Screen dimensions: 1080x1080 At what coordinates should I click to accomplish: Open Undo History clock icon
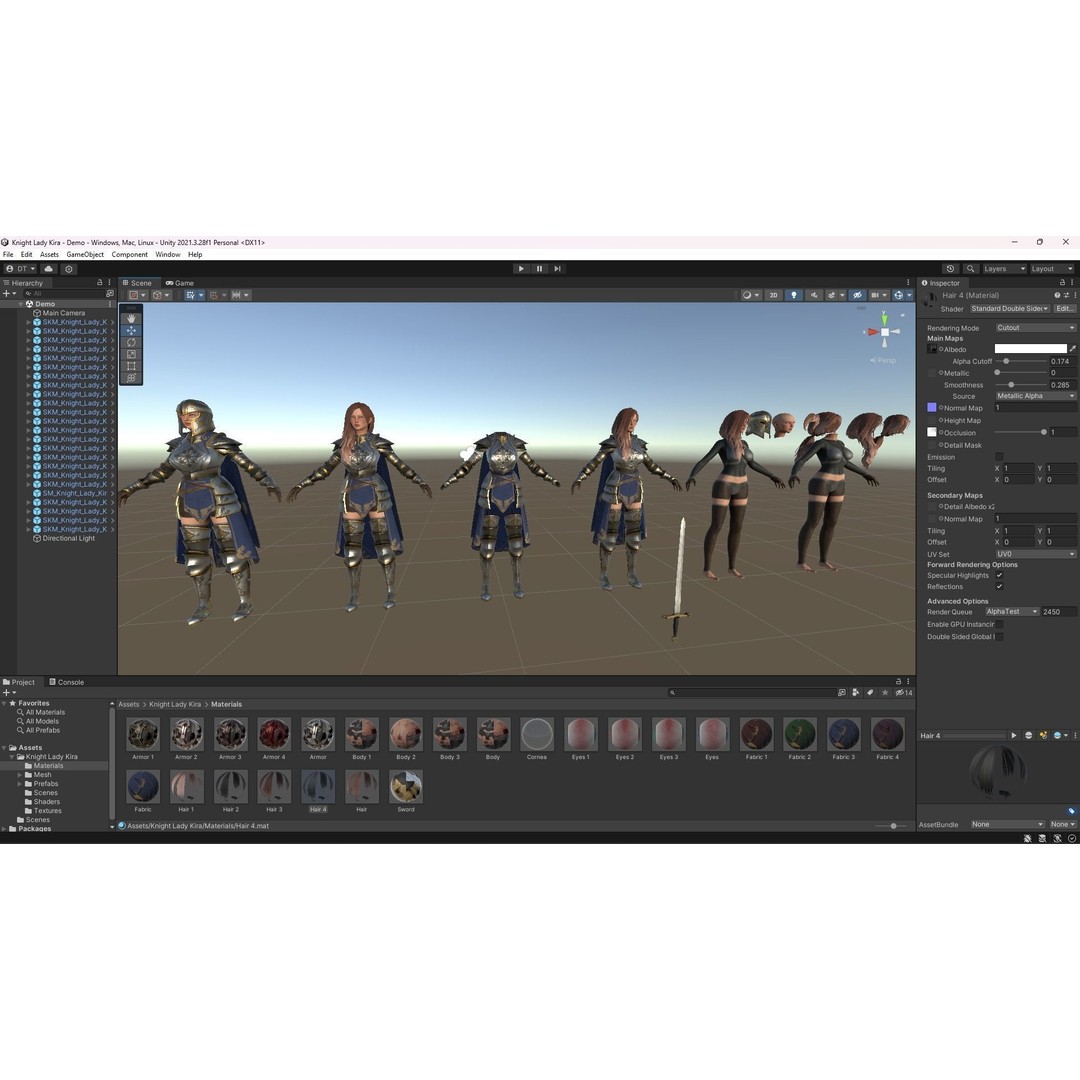pos(951,269)
